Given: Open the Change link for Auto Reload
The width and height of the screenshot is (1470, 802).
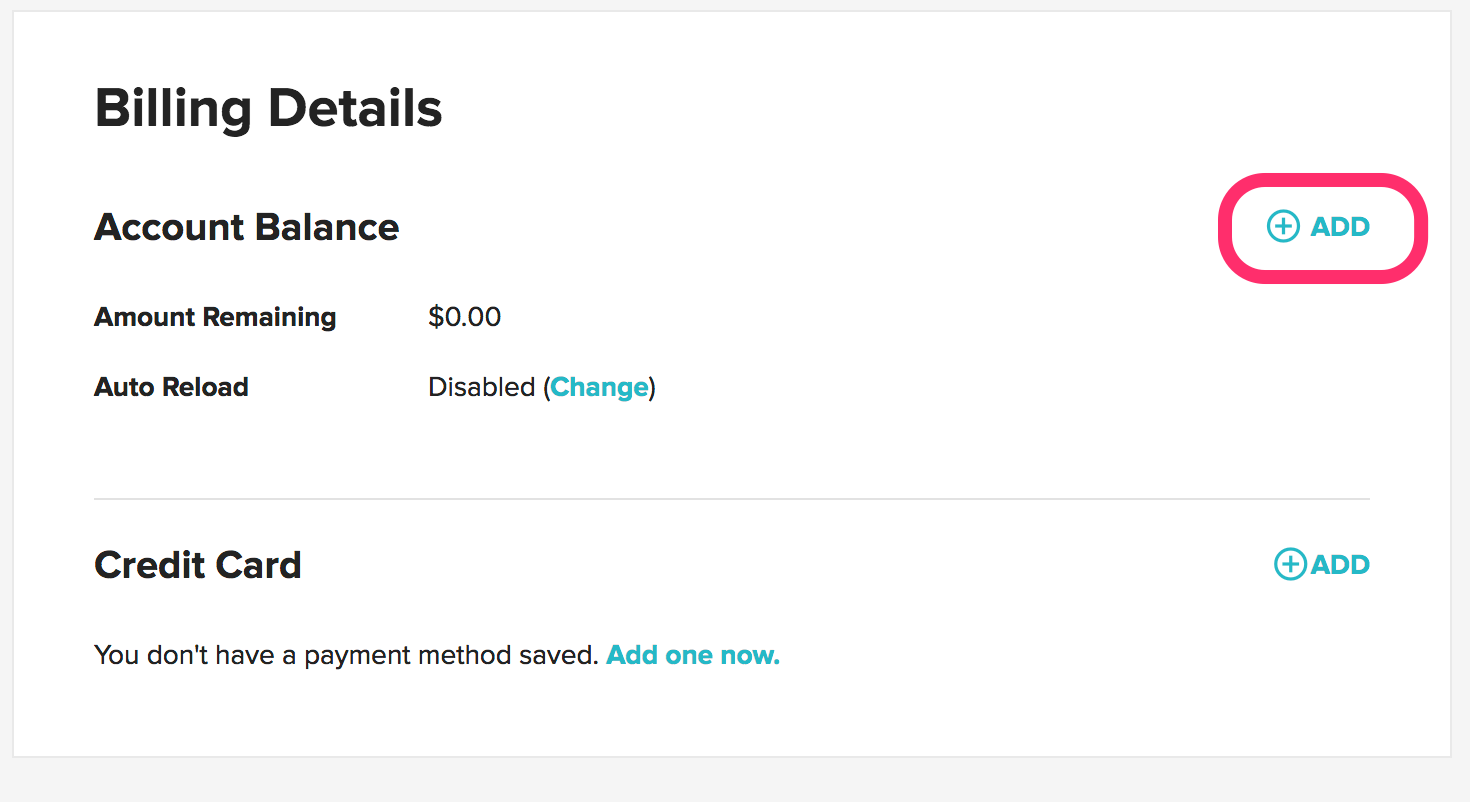Looking at the screenshot, I should coord(599,387).
